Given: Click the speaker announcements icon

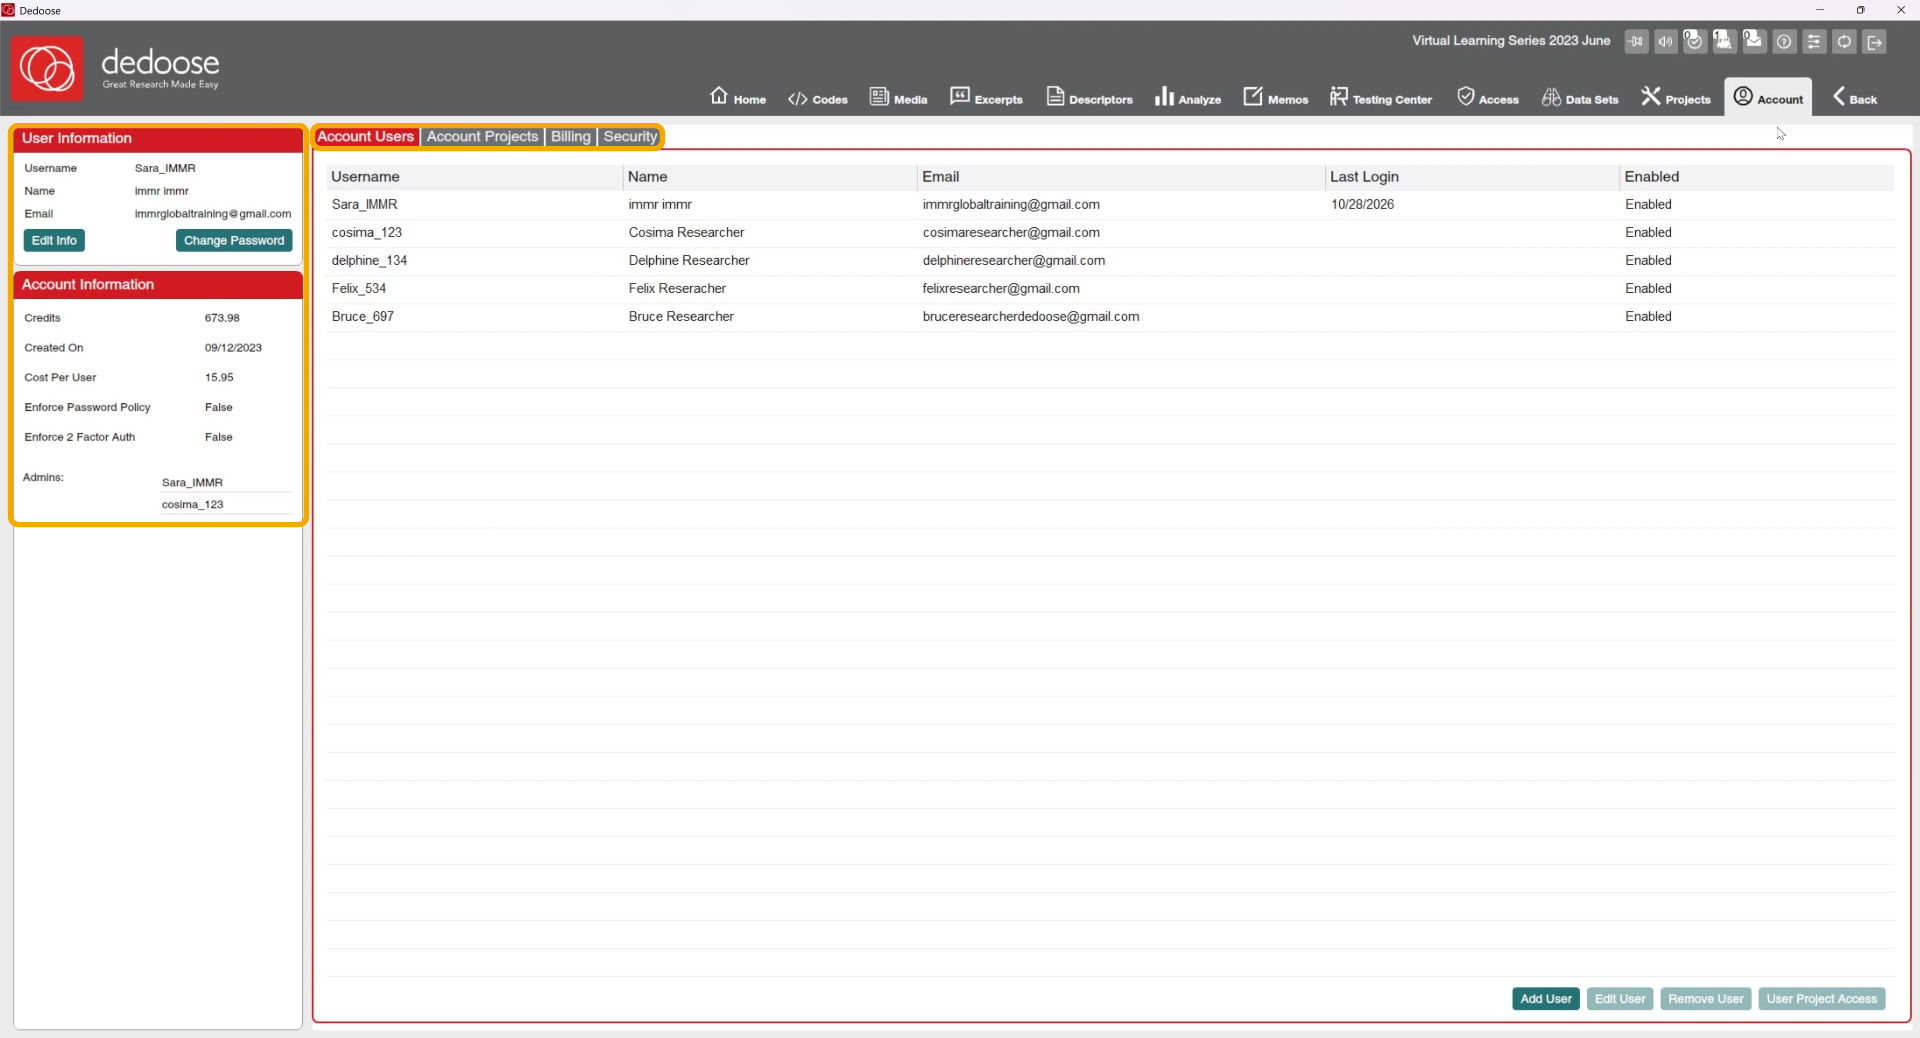Looking at the screenshot, I should click(x=1665, y=42).
